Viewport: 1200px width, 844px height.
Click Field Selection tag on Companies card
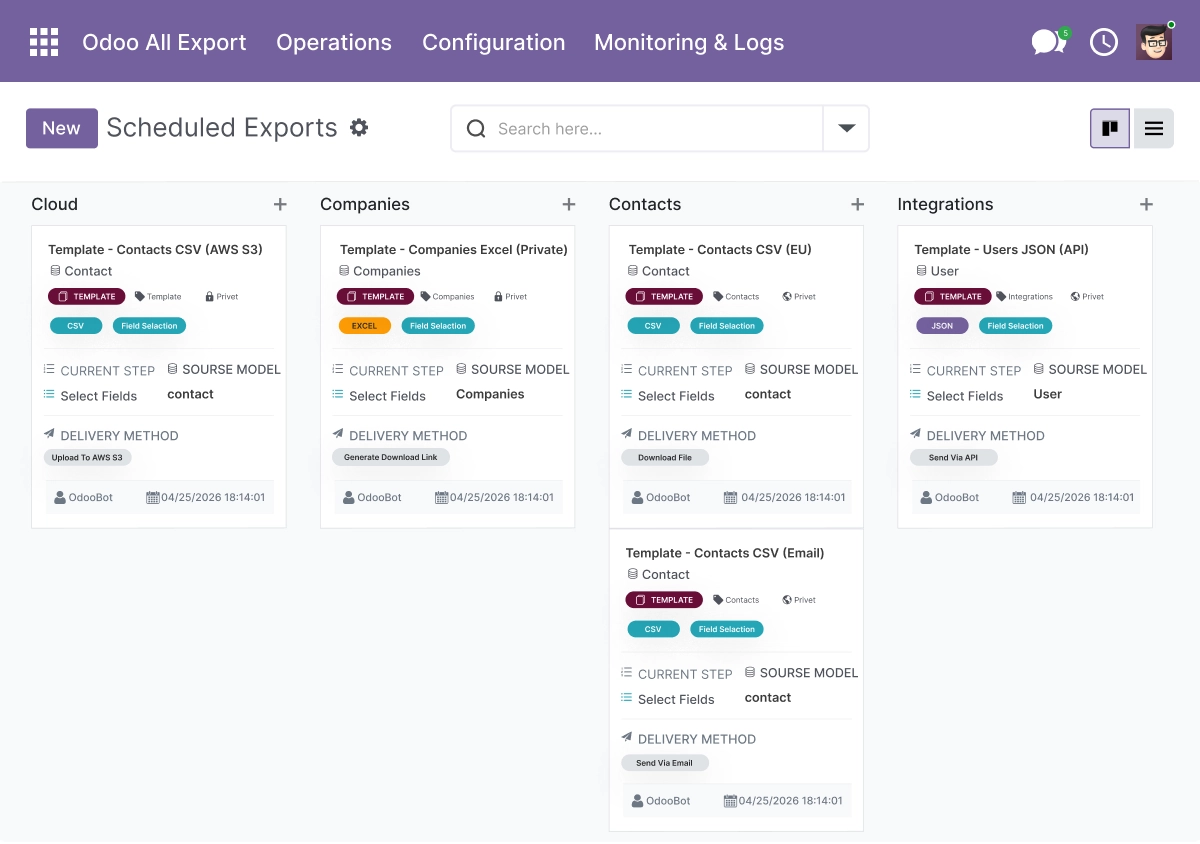click(x=438, y=326)
